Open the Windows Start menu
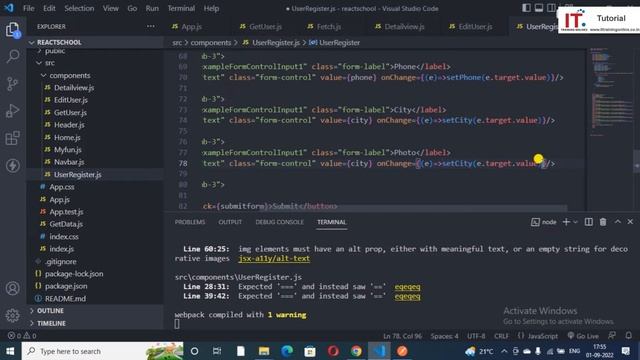This screenshot has height=360, width=640. 10,351
